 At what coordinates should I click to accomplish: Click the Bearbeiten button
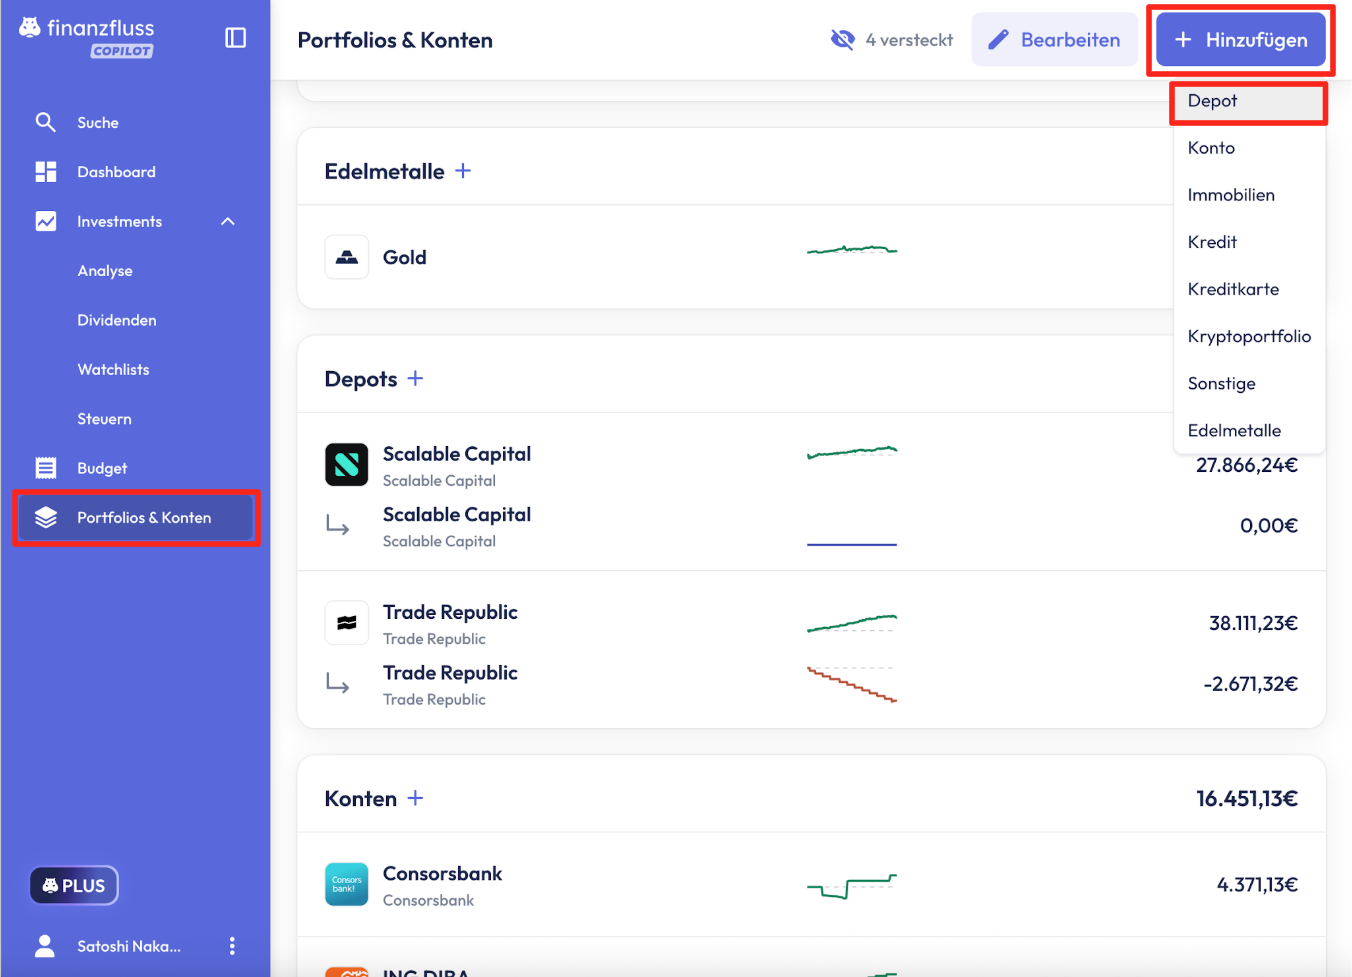tap(1055, 40)
